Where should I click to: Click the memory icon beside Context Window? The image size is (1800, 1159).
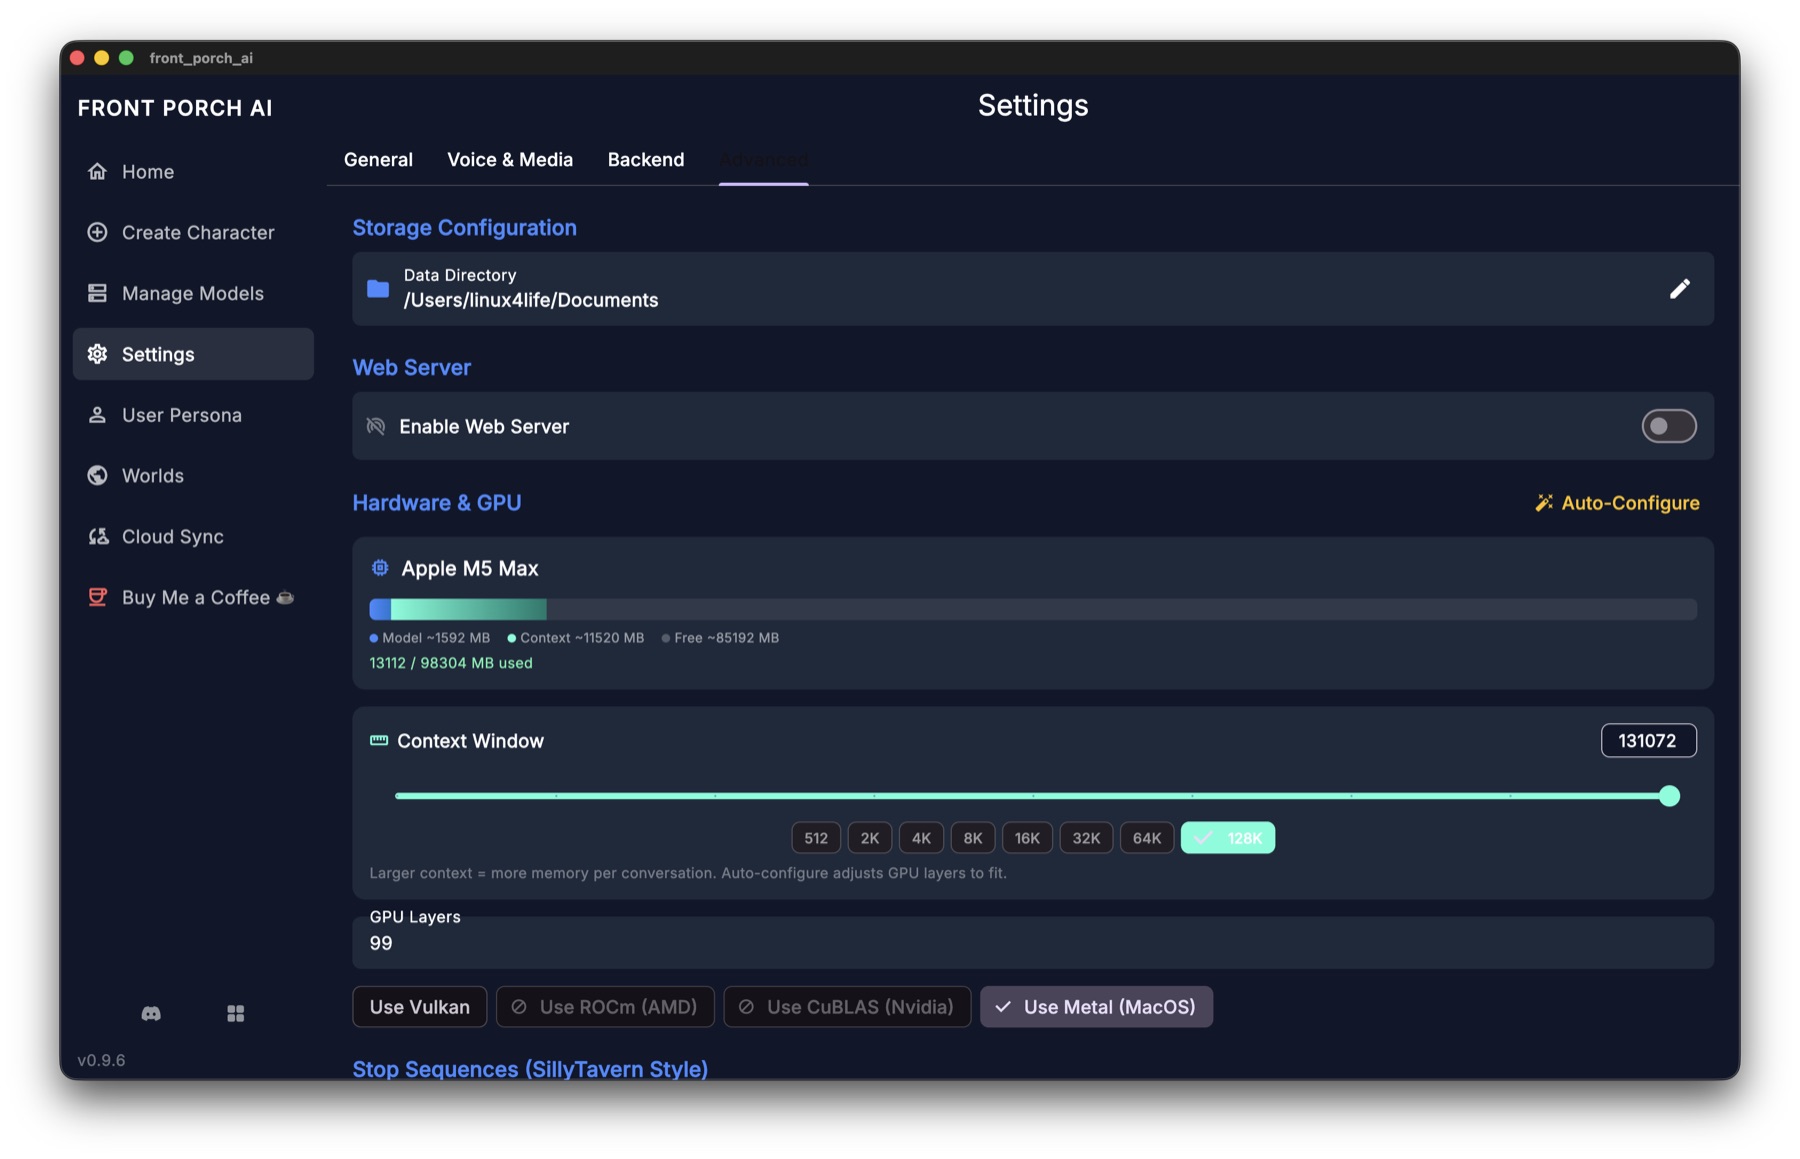click(x=379, y=741)
